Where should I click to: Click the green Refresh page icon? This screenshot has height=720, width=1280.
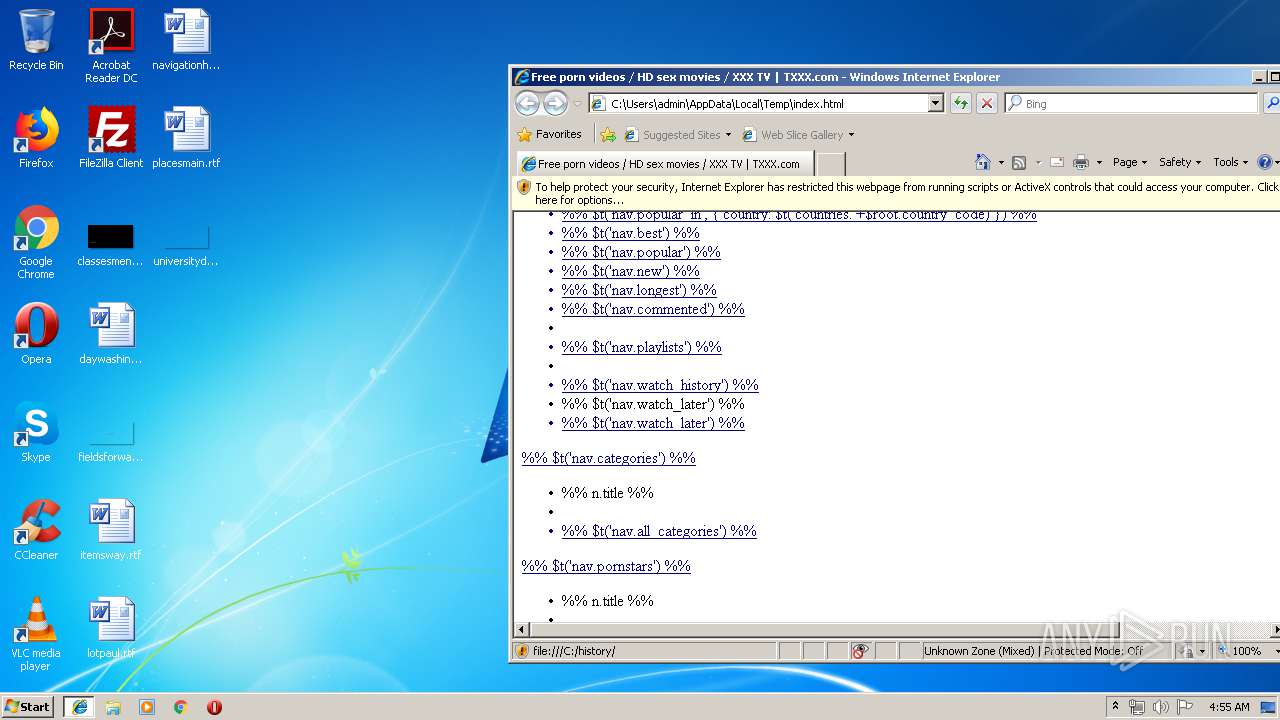[x=961, y=103]
